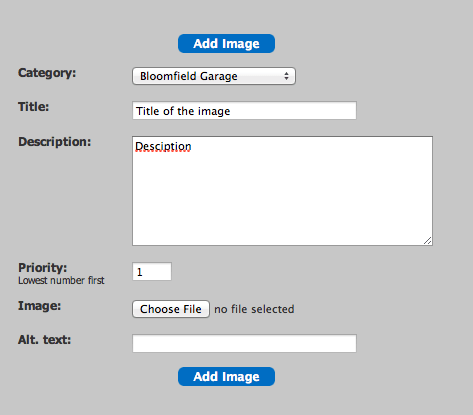Click the Alt. text: label

(x=44, y=340)
